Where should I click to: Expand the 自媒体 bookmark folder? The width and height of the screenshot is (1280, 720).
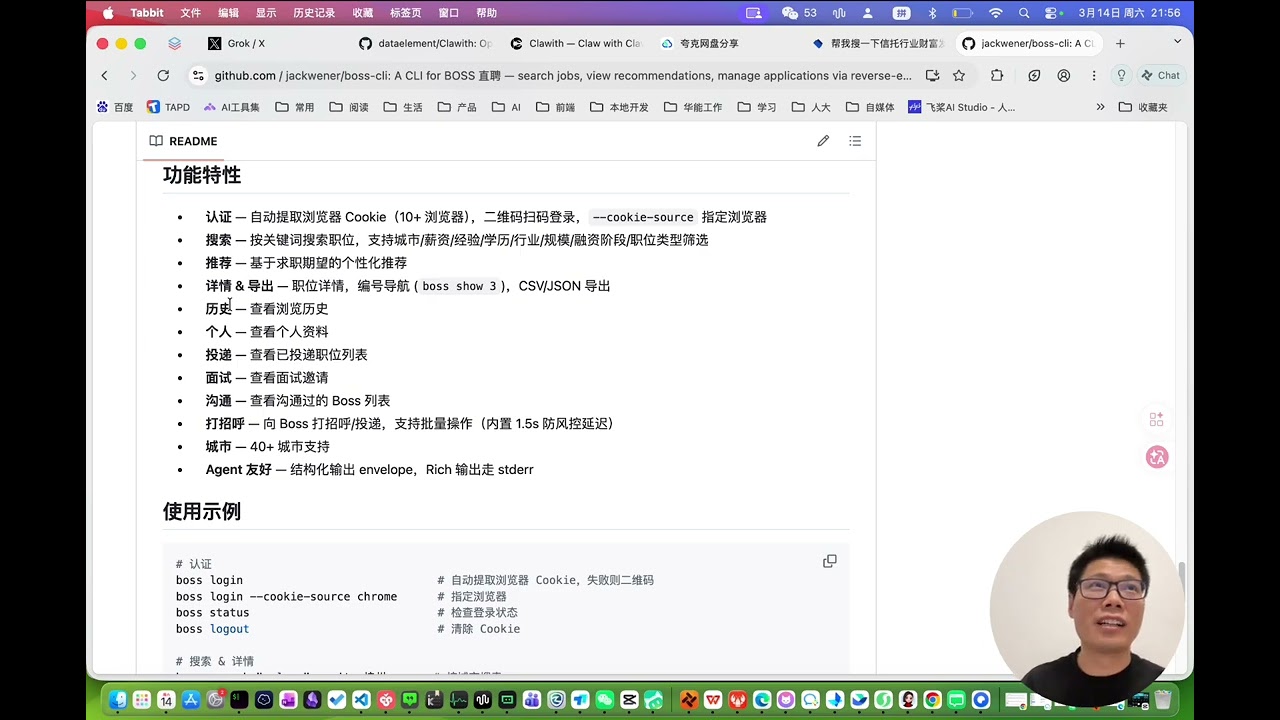[x=870, y=107]
